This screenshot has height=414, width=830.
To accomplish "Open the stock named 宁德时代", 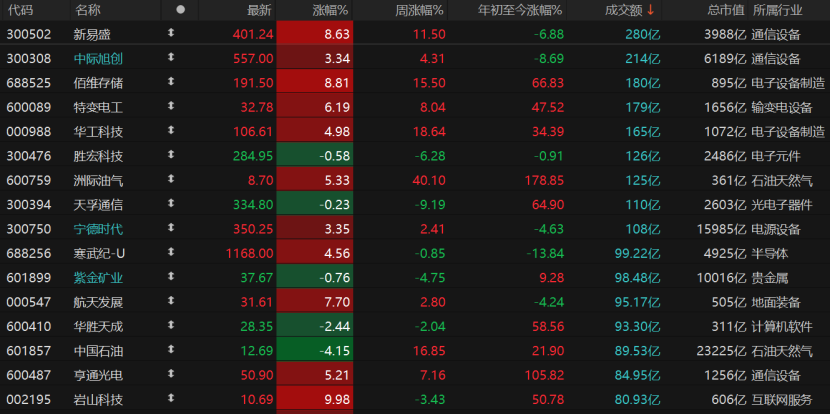I will click(x=98, y=229).
